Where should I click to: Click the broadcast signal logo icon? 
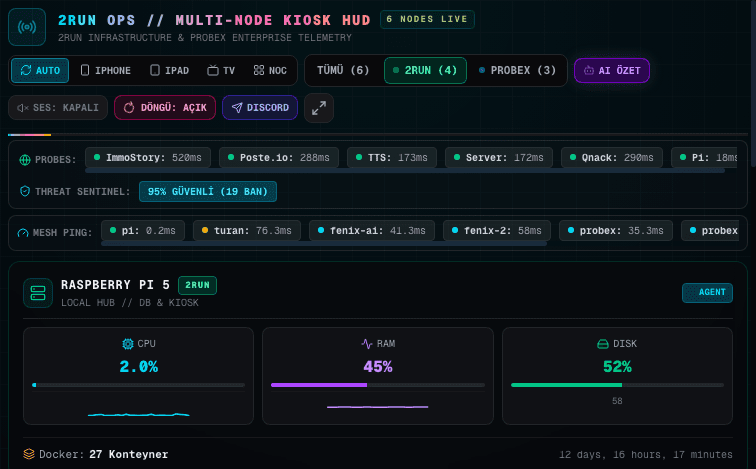(x=27, y=27)
